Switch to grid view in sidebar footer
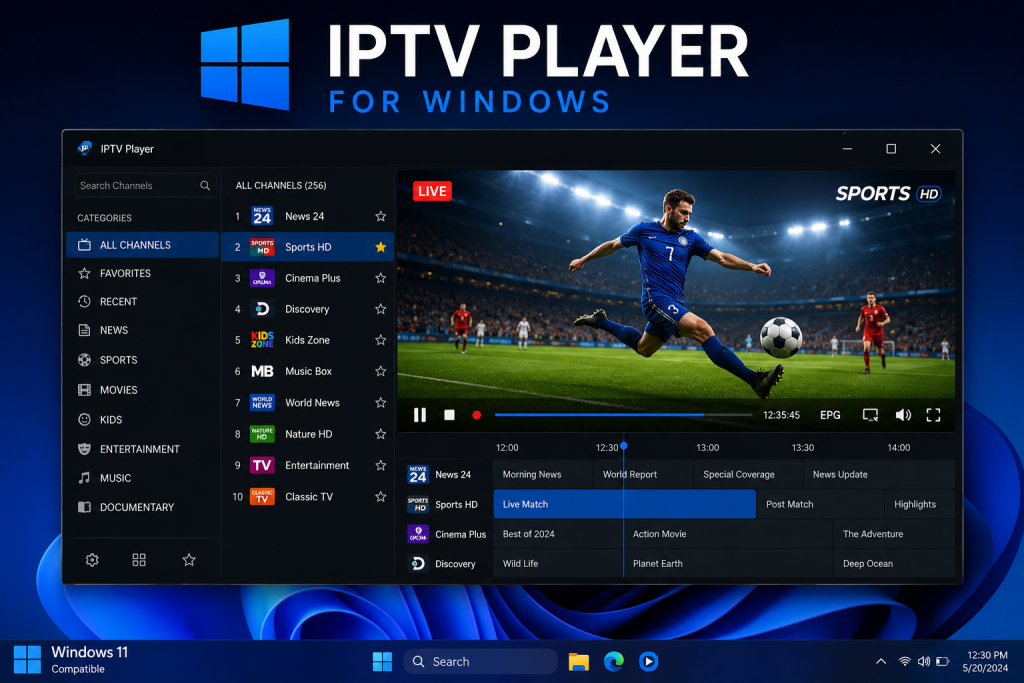Image resolution: width=1024 pixels, height=683 pixels. point(139,560)
